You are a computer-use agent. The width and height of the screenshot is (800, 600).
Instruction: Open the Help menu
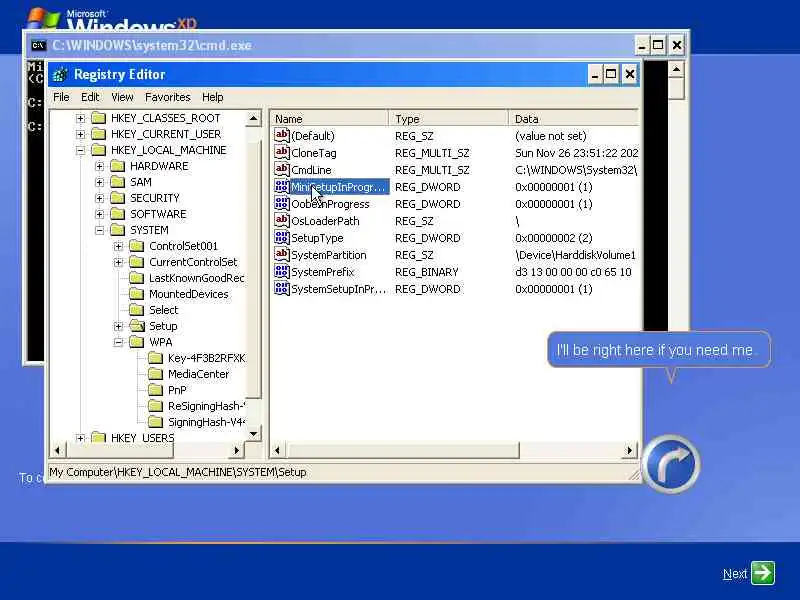coord(212,97)
